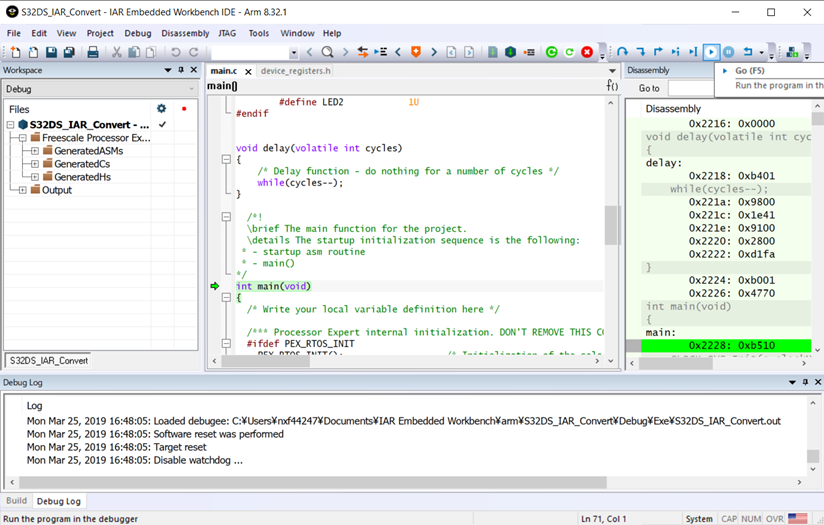Pin the Workspace panel
Image resolution: width=824 pixels, height=525 pixels.
(181, 70)
